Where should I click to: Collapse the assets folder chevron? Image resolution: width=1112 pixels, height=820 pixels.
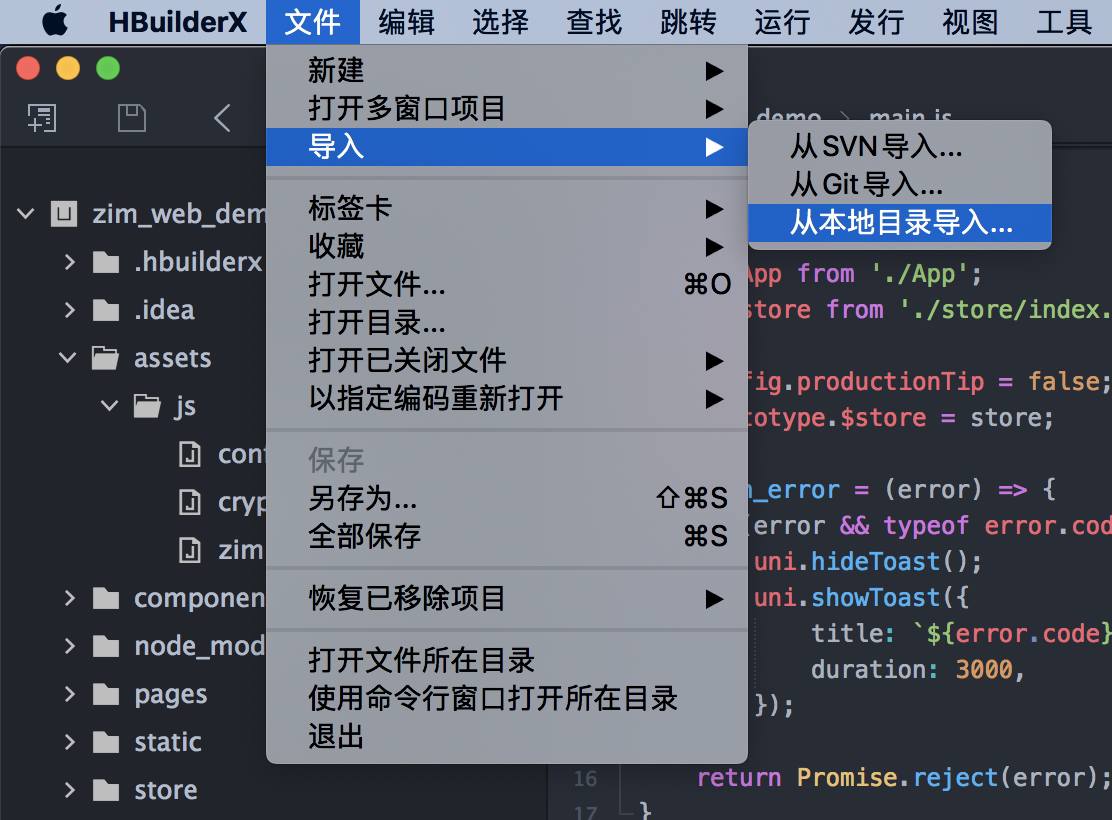pyautogui.click(x=68, y=358)
